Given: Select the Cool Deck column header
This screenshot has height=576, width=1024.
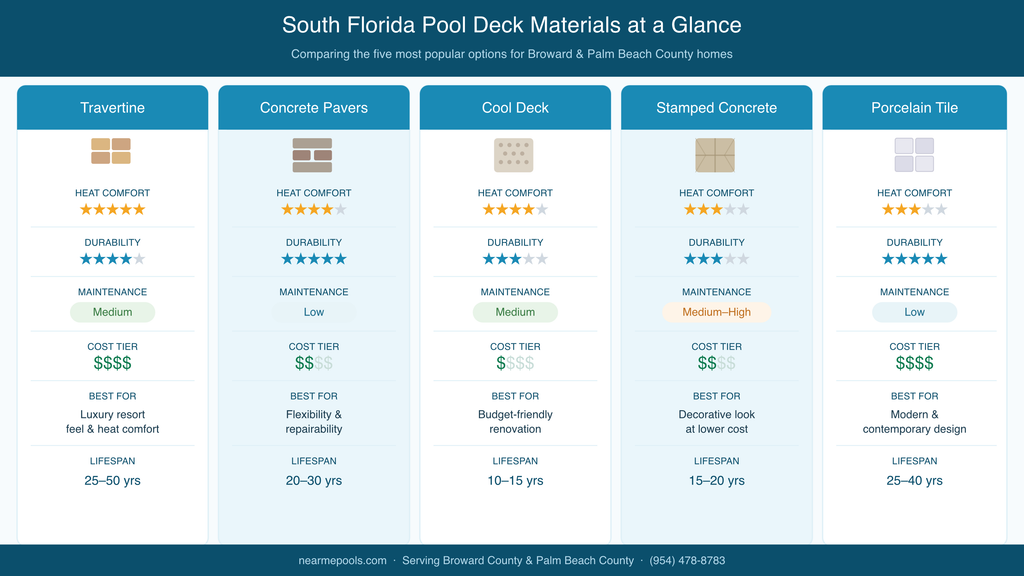Looking at the screenshot, I should (515, 108).
